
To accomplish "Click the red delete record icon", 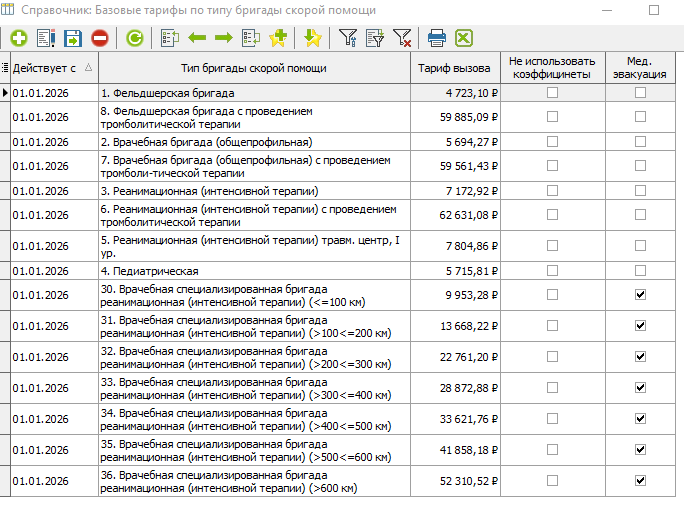I will (x=100, y=39).
